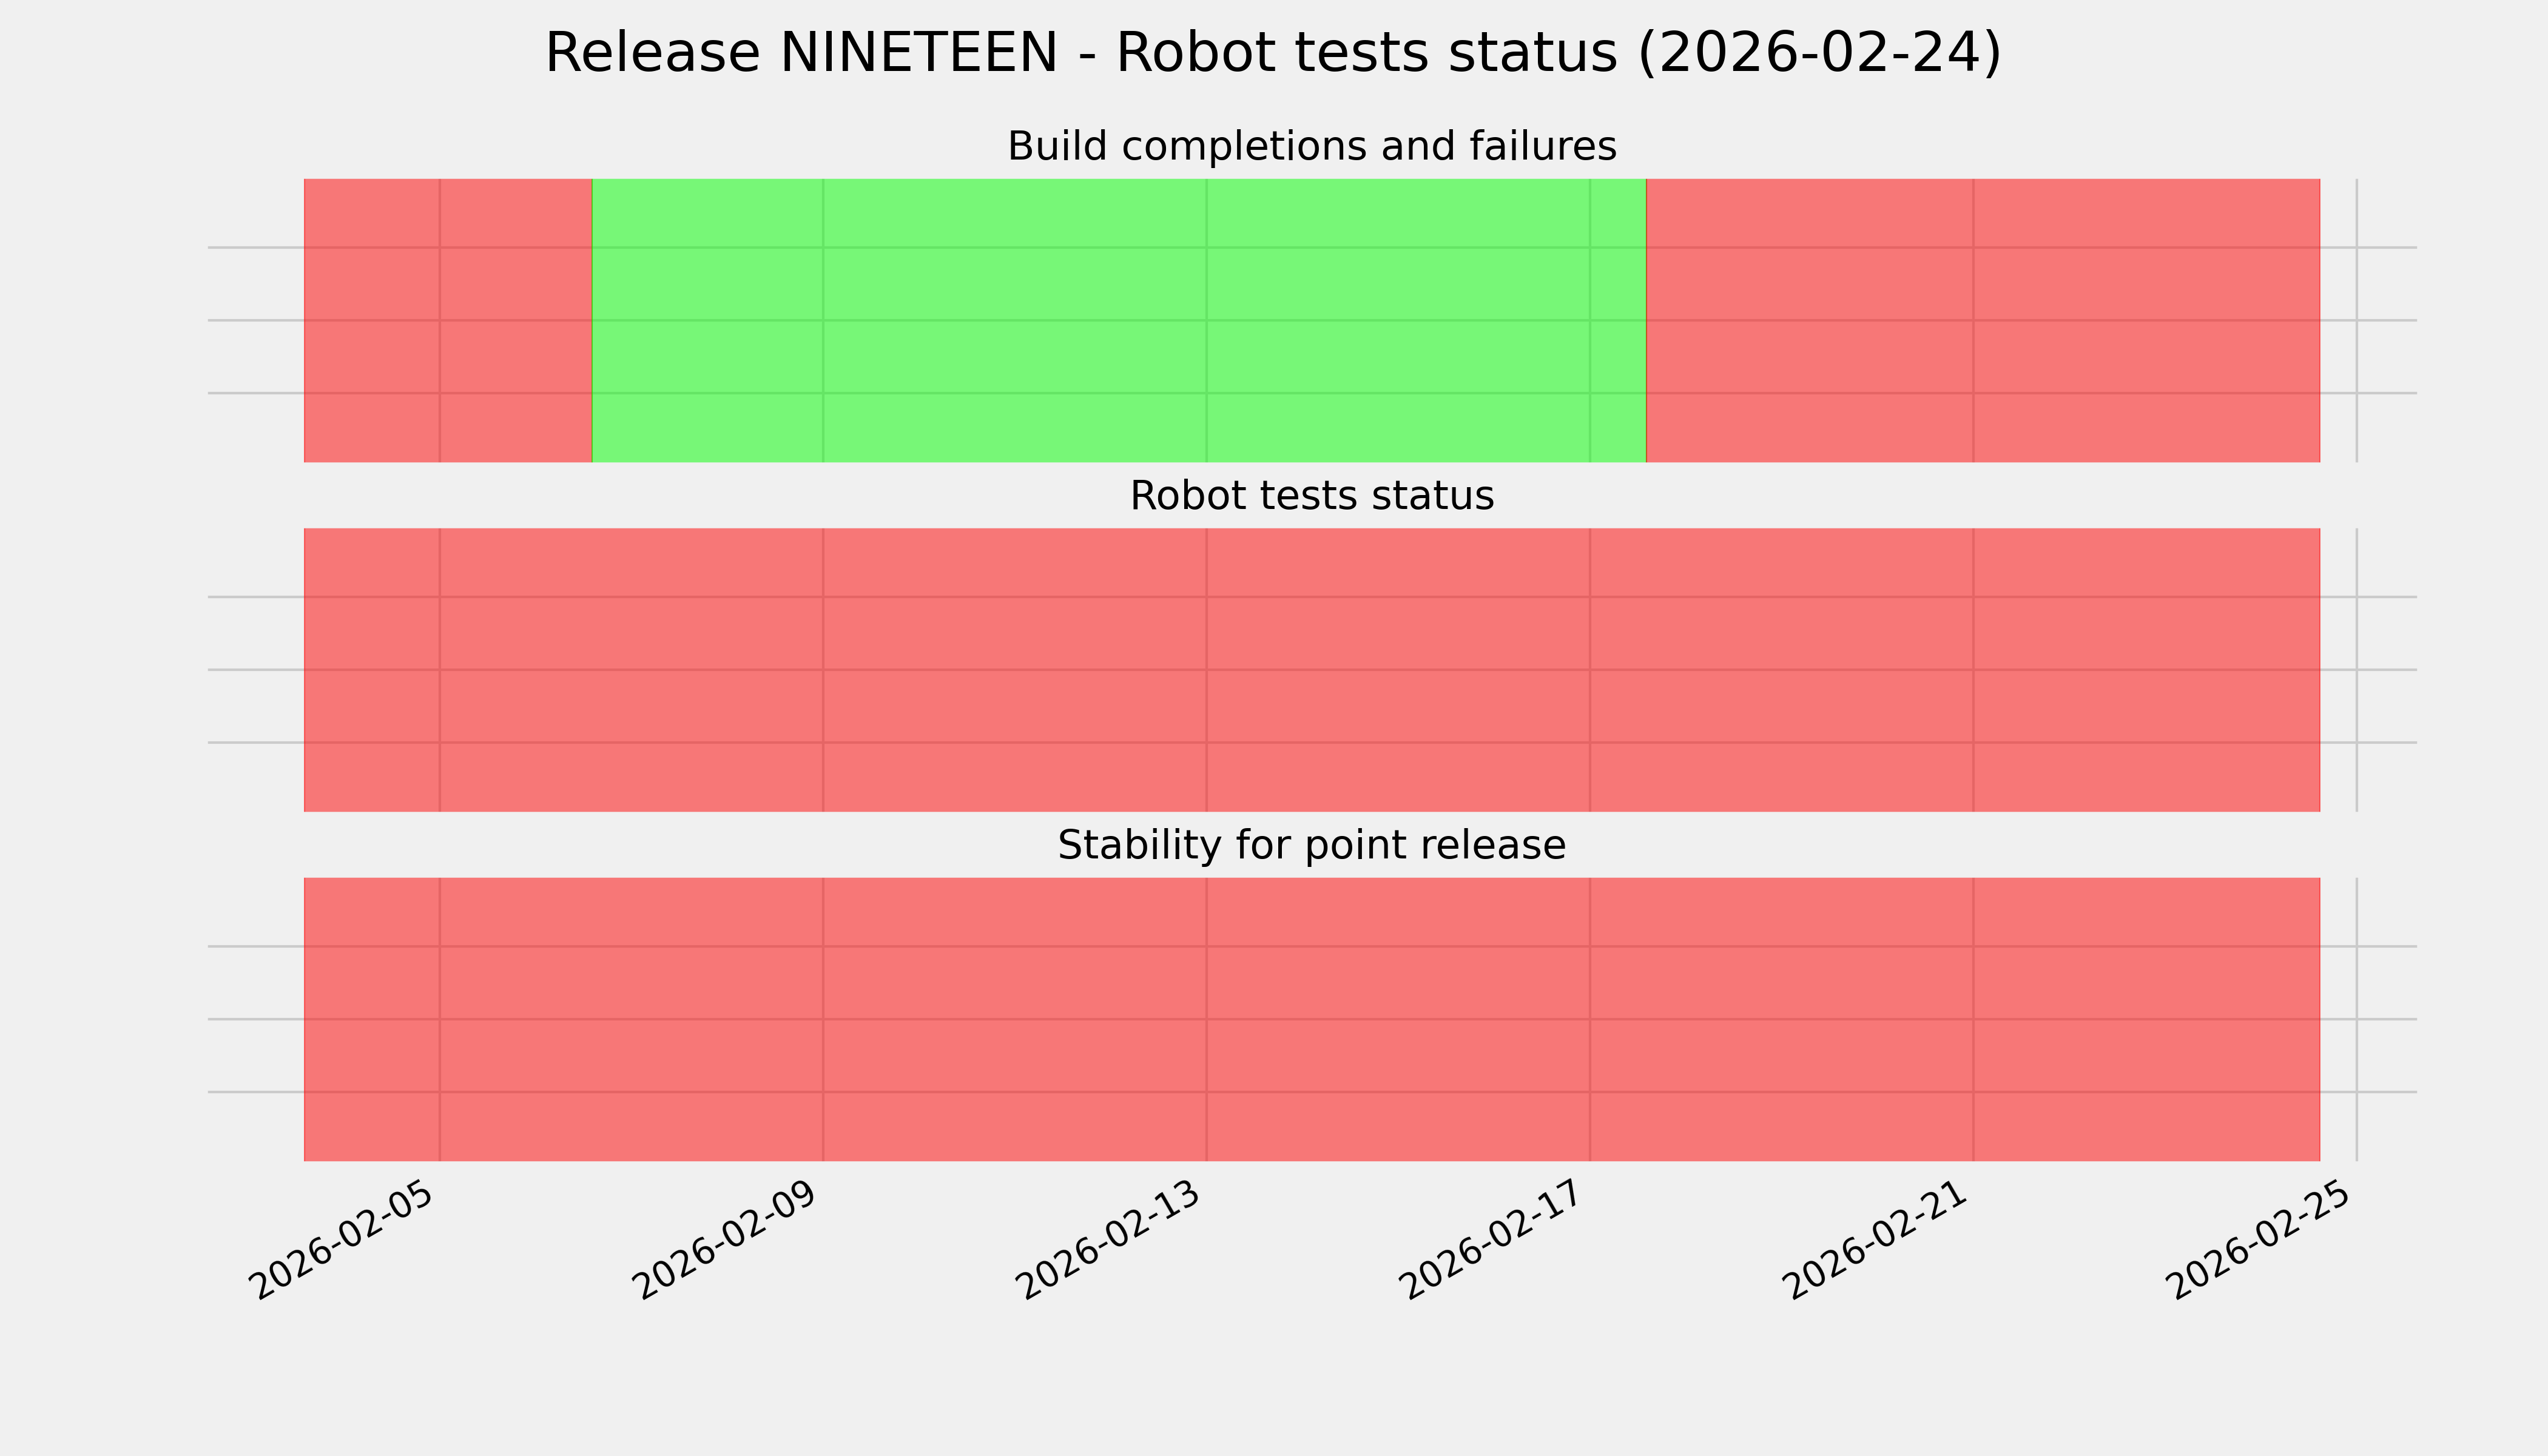Click the 2026-02-25 vertical gridline in the bottom chart

pos(2357,1019)
